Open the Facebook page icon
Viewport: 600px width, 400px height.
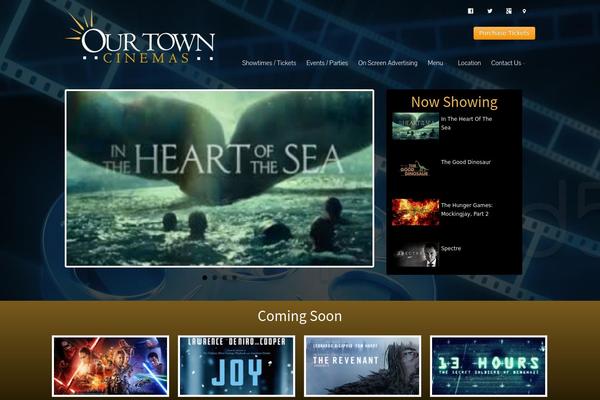tap(471, 11)
